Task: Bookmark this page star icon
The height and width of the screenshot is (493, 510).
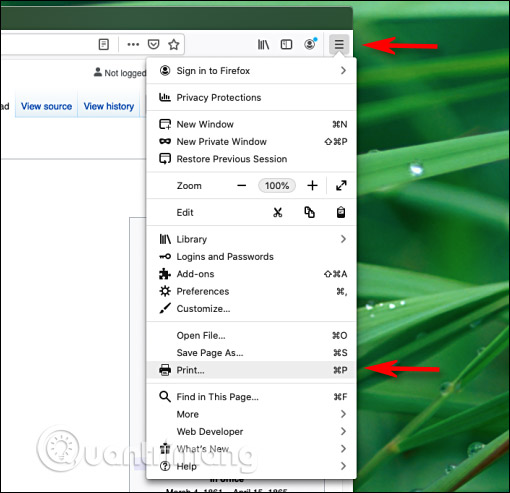Action: tap(174, 44)
